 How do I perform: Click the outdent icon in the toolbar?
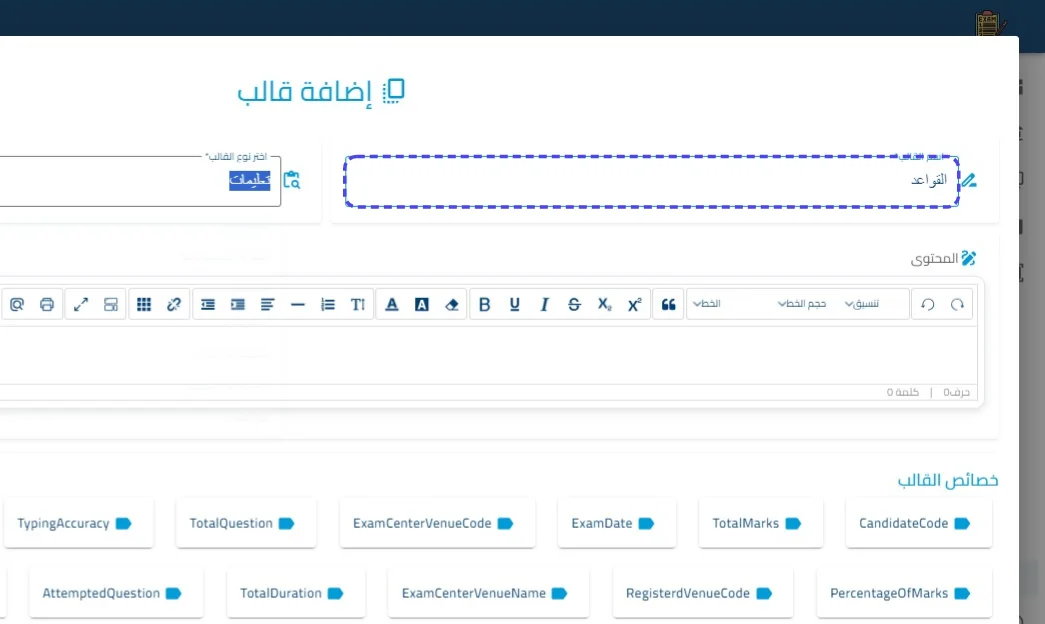[x=208, y=305]
